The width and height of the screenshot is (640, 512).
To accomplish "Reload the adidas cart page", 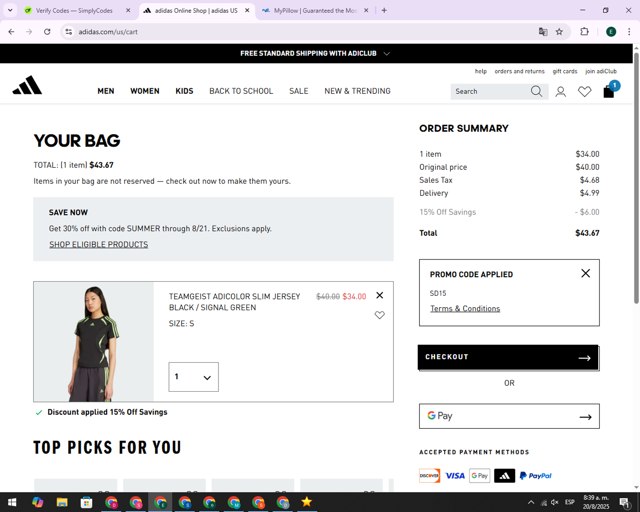I will (x=47, y=32).
